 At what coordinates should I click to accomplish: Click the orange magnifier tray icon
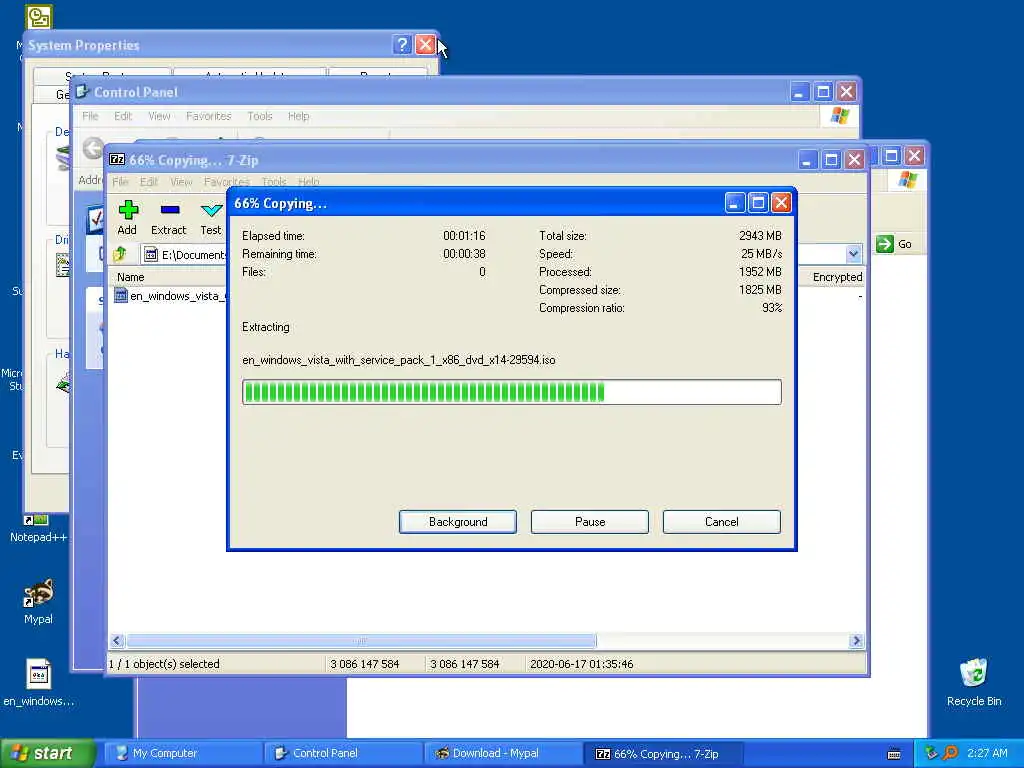(x=950, y=753)
